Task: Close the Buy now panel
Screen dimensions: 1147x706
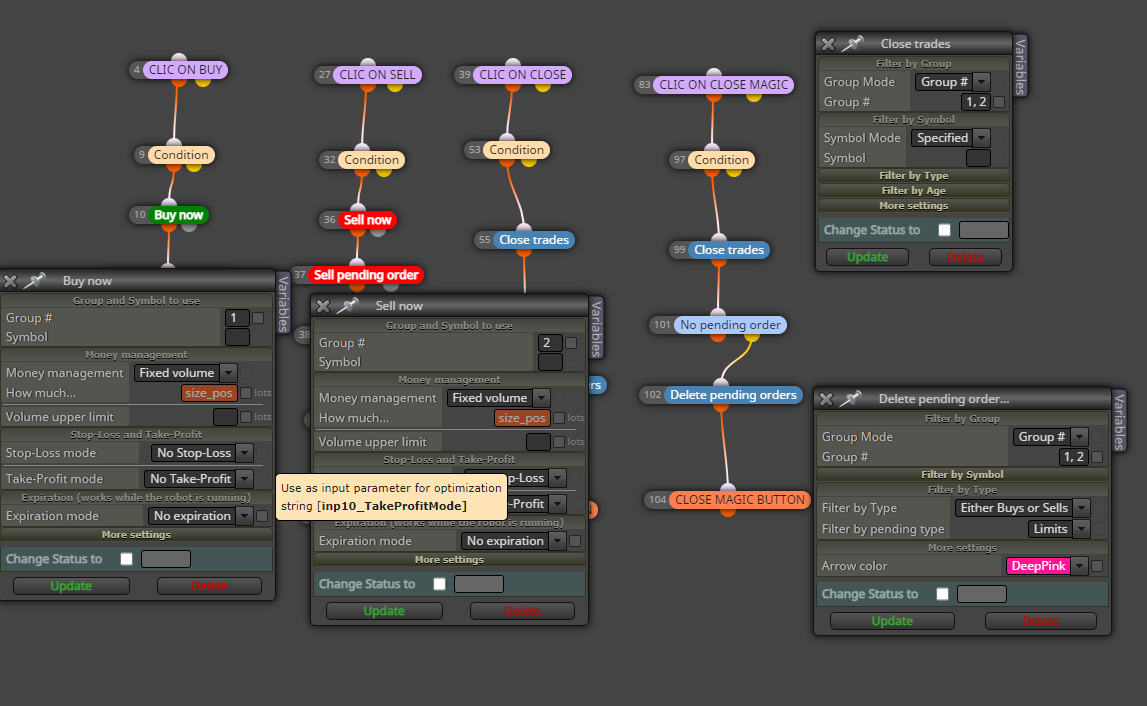Action: pos(10,281)
